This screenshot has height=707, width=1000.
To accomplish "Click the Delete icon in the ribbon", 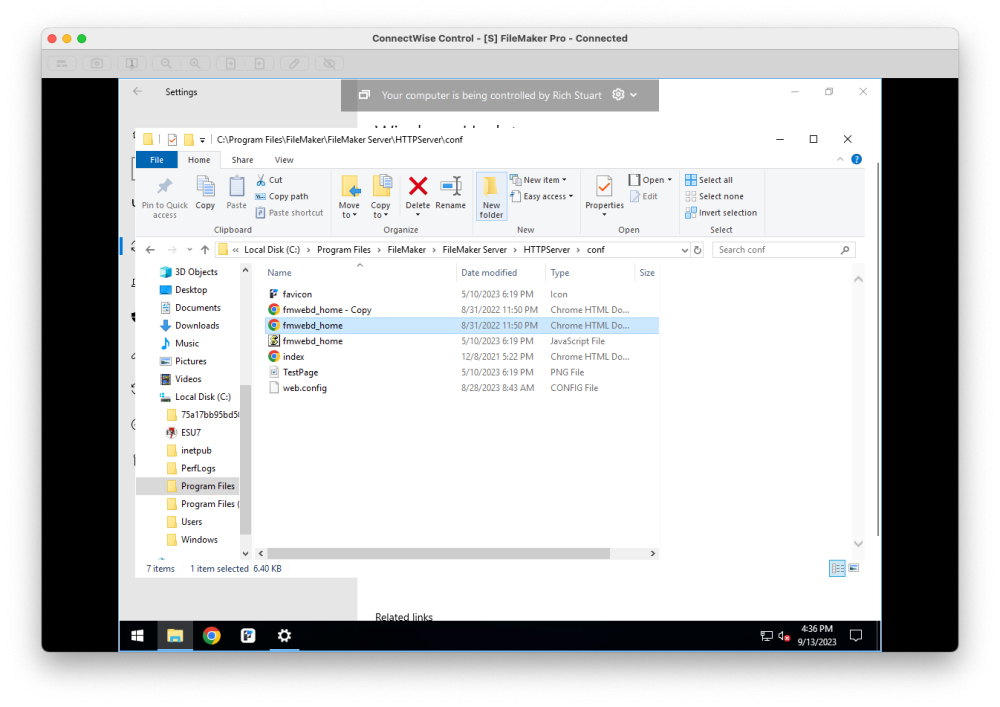I will [x=418, y=190].
